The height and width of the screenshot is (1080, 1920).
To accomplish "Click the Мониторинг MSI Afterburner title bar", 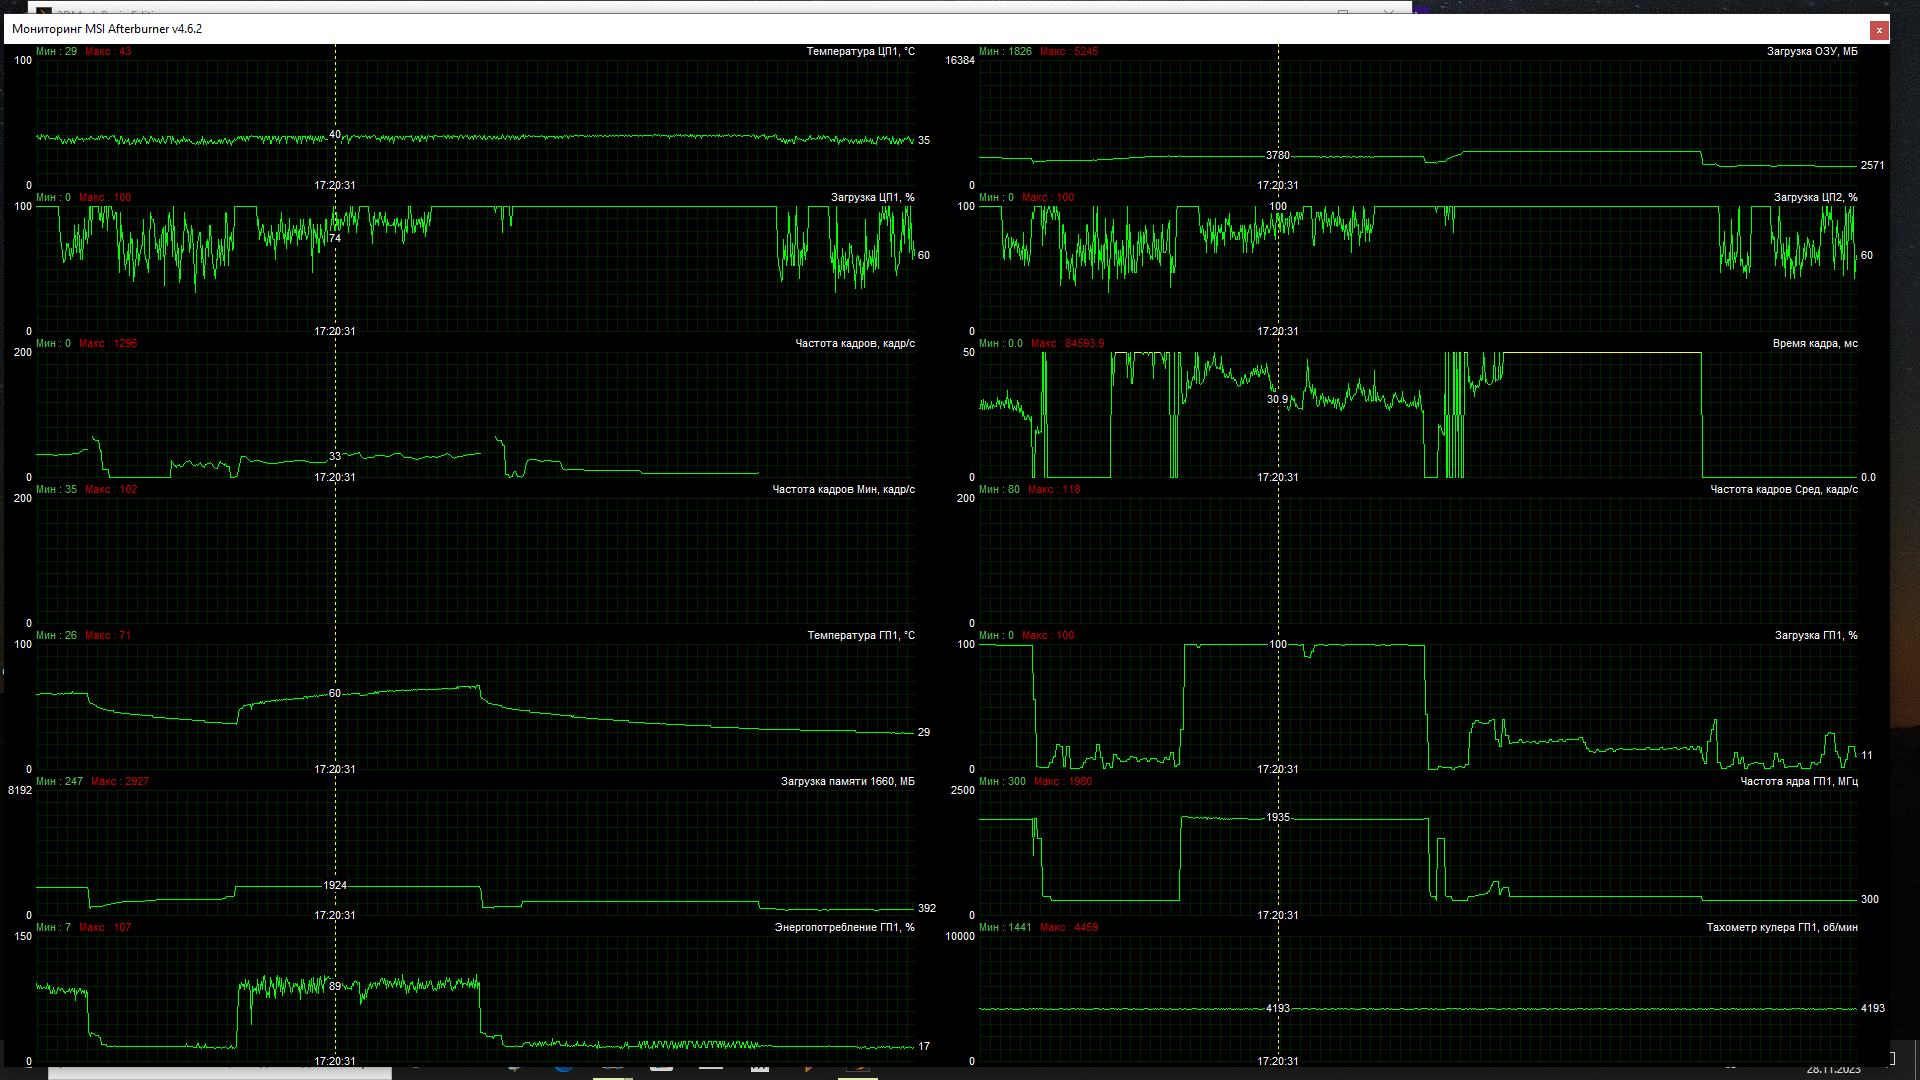I will tap(107, 29).
